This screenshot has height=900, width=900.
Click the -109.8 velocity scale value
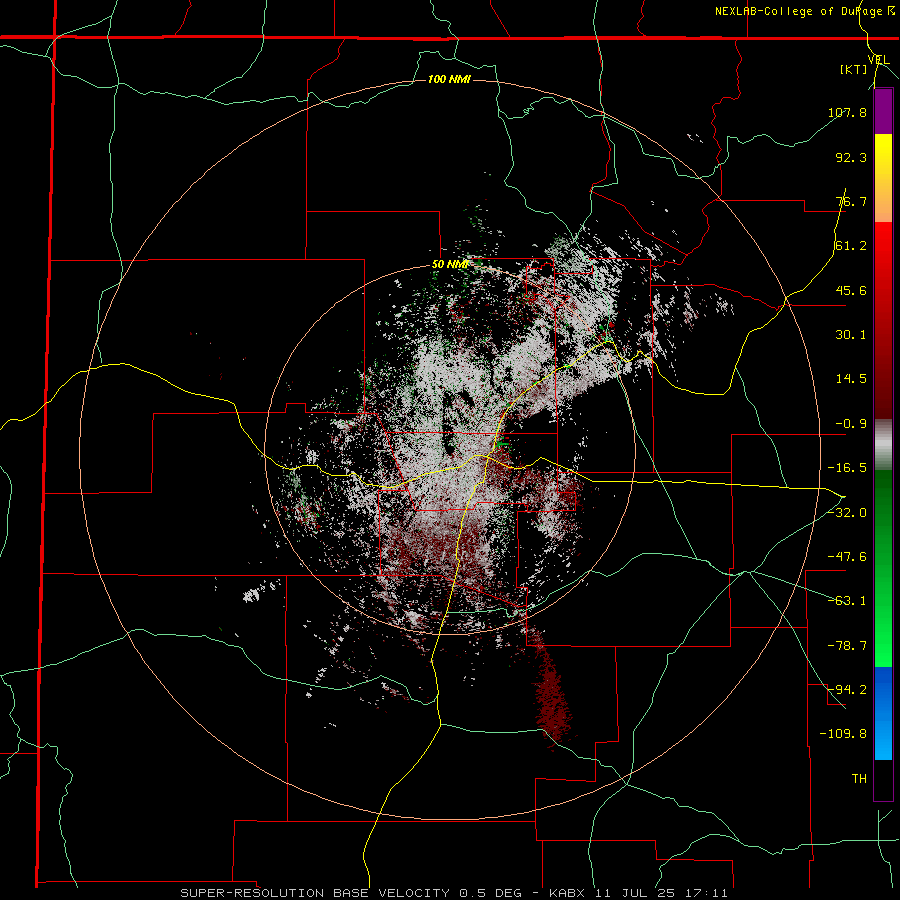(x=844, y=734)
